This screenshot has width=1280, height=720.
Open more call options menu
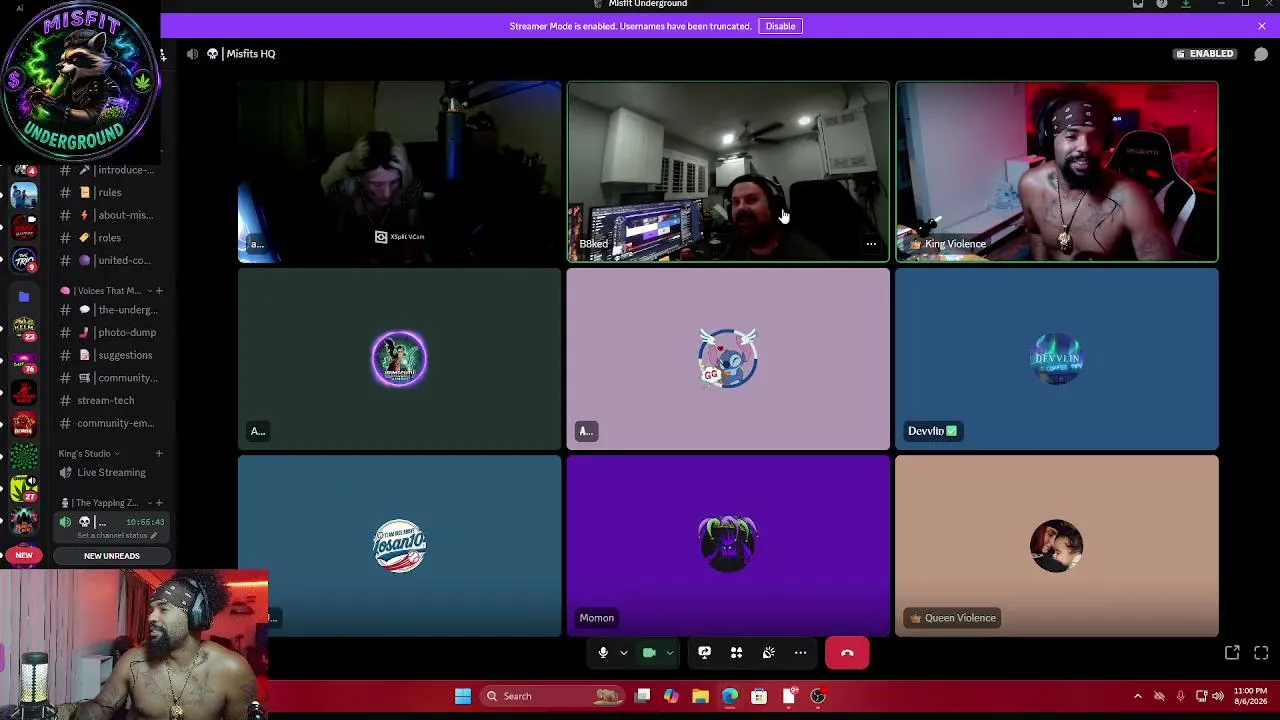[x=800, y=653]
